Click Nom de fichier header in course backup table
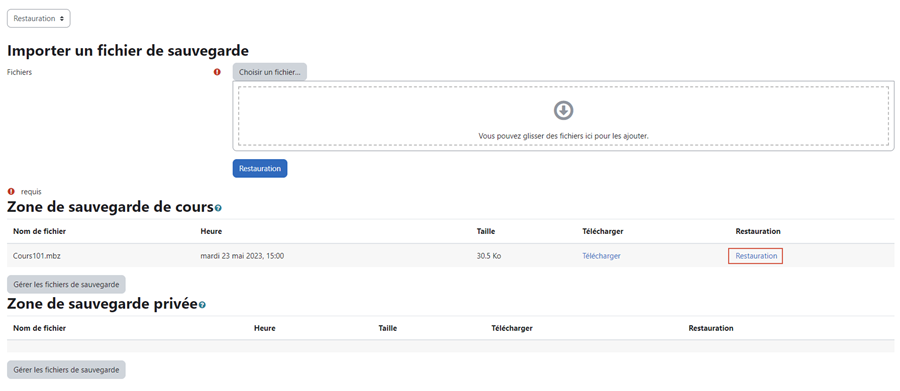The width and height of the screenshot is (900, 391). (40, 231)
